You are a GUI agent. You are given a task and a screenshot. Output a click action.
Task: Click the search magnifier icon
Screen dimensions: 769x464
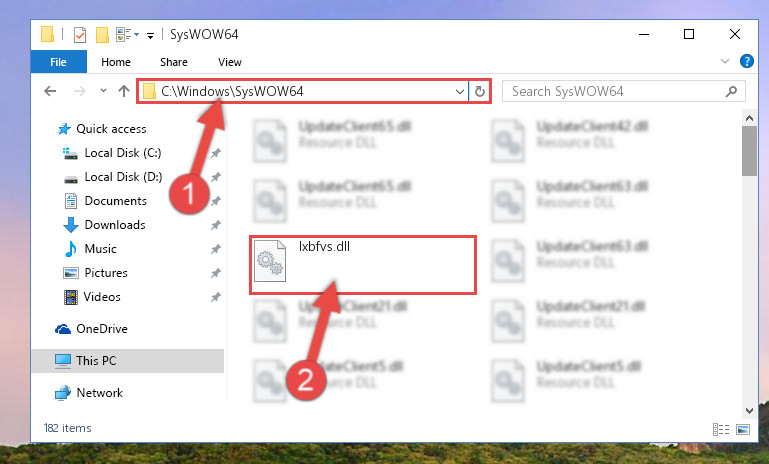pyautogui.click(x=731, y=91)
